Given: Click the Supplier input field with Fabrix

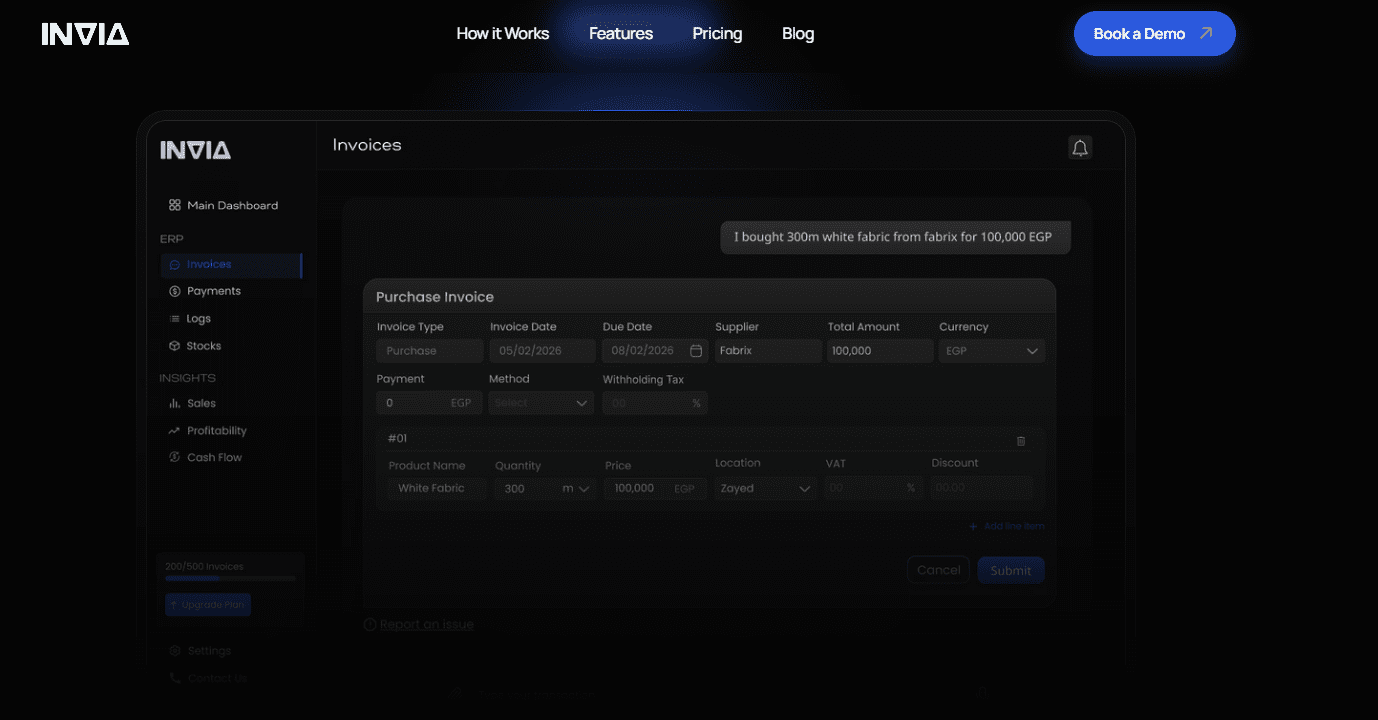Looking at the screenshot, I should [x=767, y=351].
